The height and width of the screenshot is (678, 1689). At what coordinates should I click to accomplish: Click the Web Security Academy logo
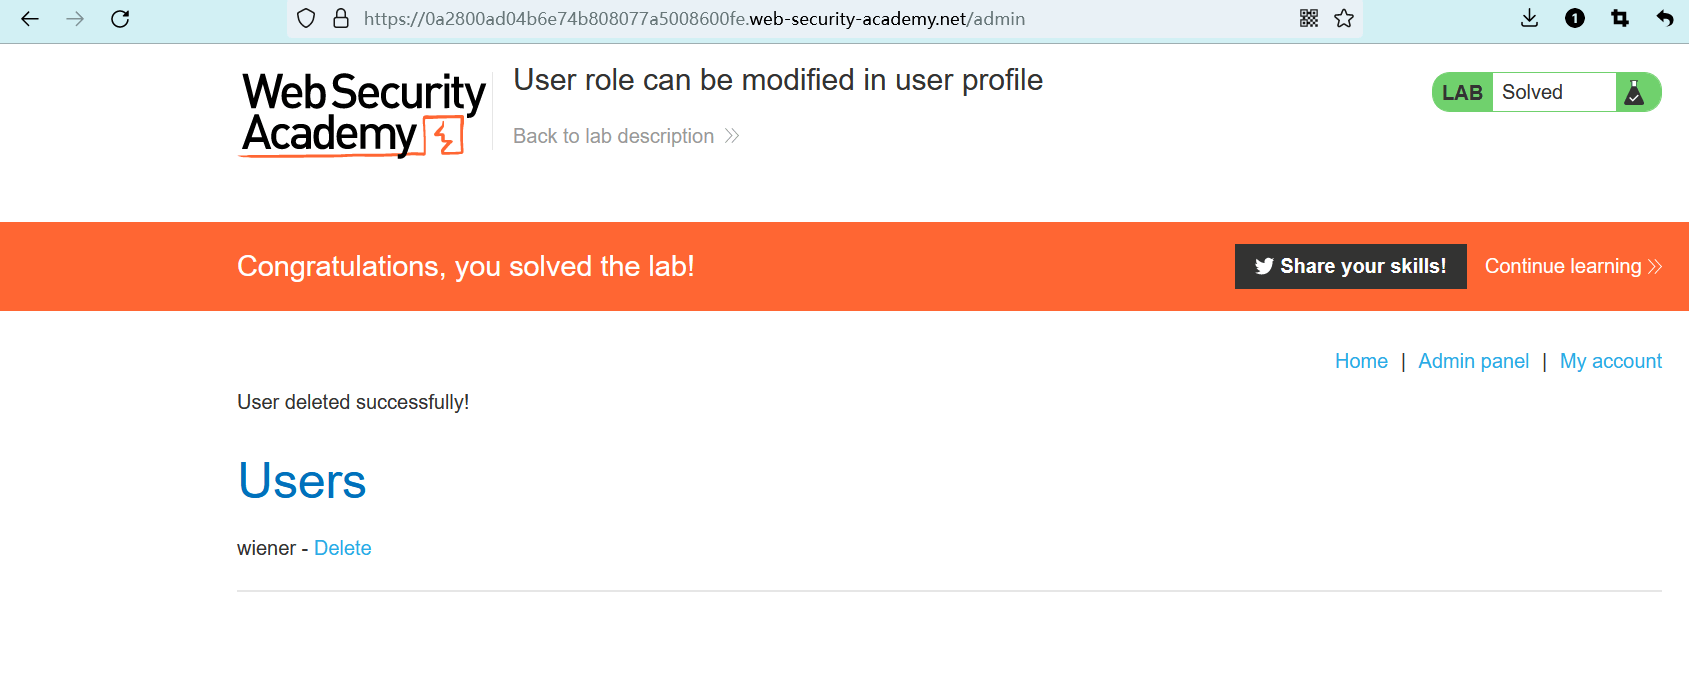(x=364, y=113)
